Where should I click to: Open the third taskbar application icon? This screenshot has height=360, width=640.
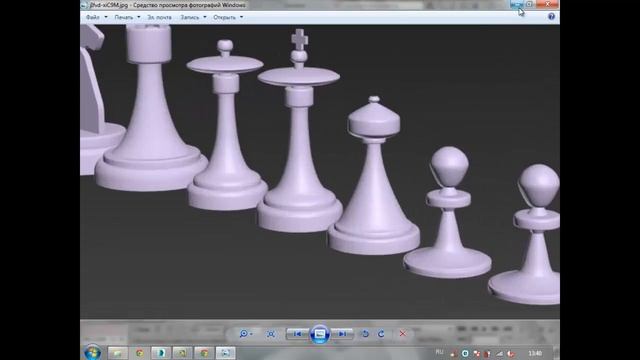pos(161,353)
